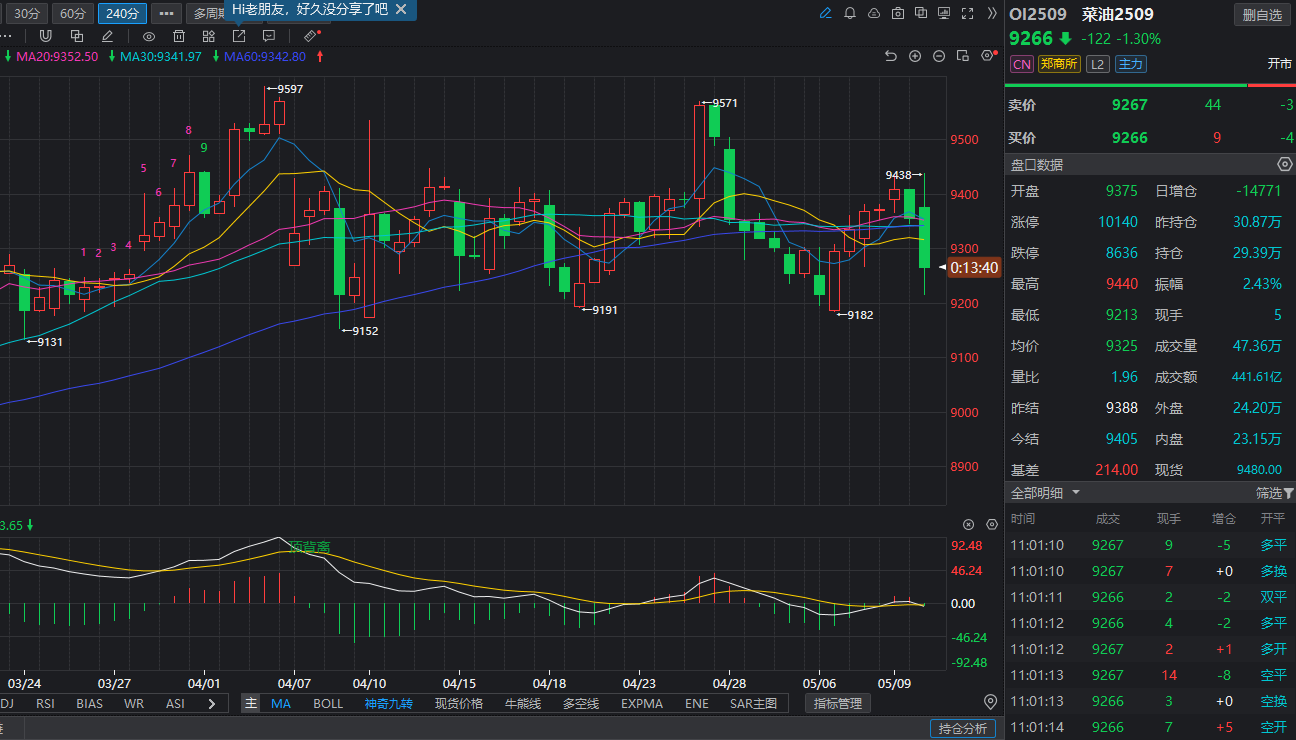
Task: Click the location pin icon at the bottom right
Action: pos(990,701)
